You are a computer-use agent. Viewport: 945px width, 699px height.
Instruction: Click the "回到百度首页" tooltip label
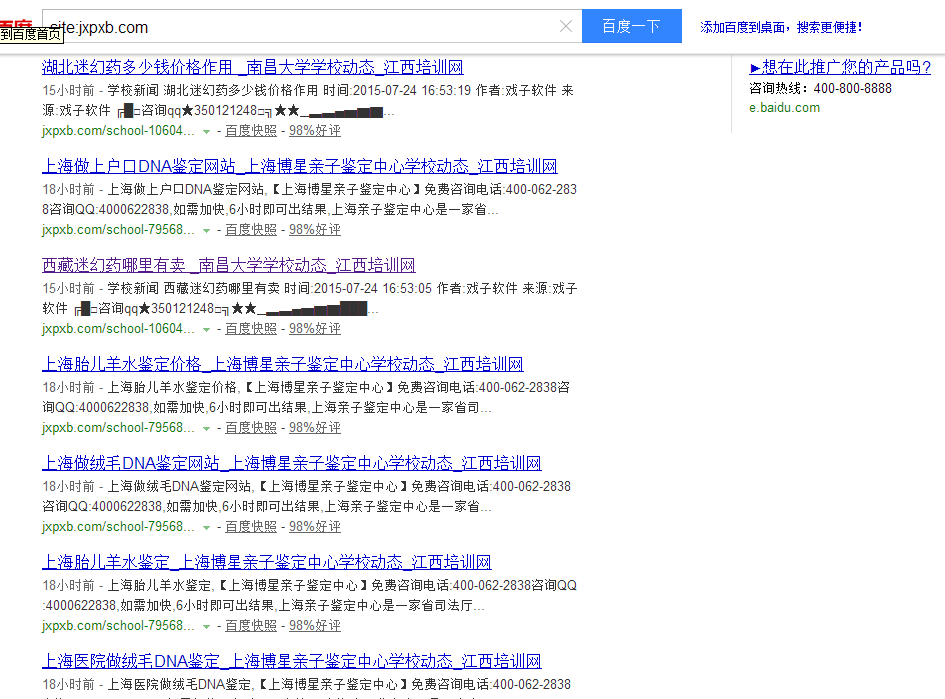tap(32, 35)
